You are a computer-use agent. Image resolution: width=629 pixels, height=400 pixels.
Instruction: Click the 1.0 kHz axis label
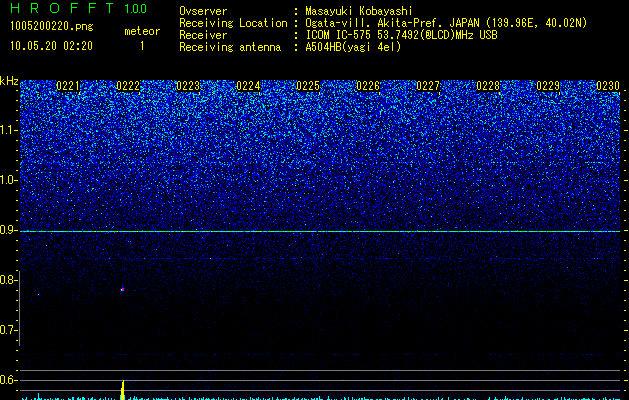pyautogui.click(x=8, y=180)
